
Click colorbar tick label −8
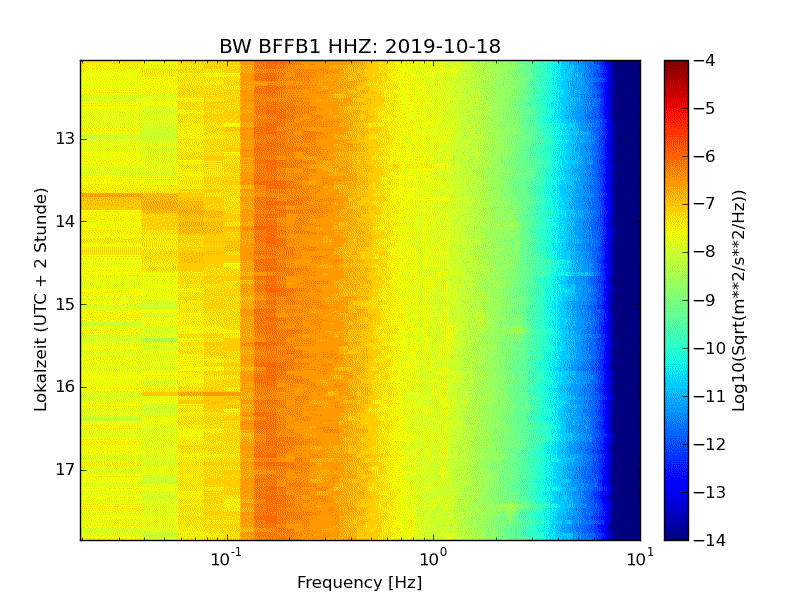705,252
